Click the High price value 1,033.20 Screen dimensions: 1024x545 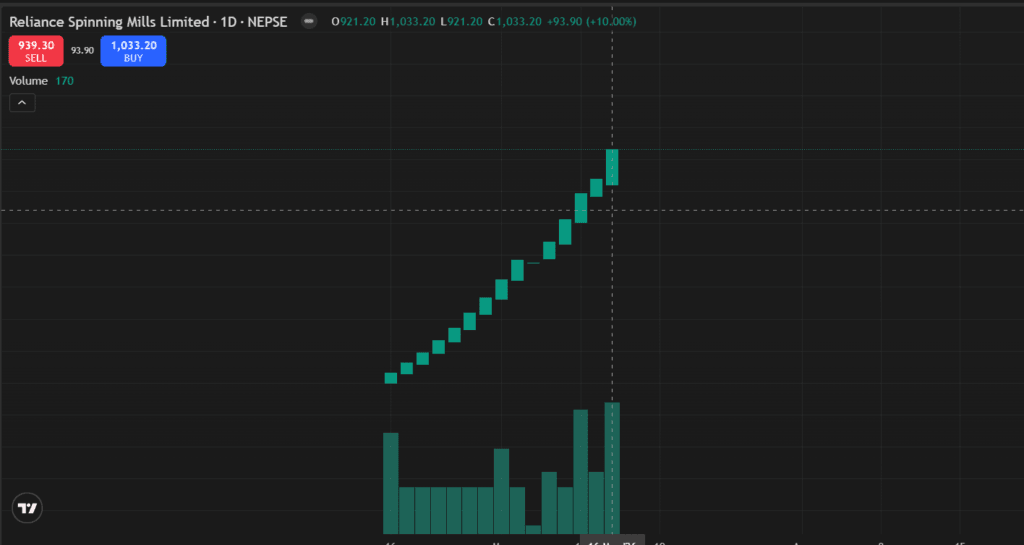click(413, 21)
